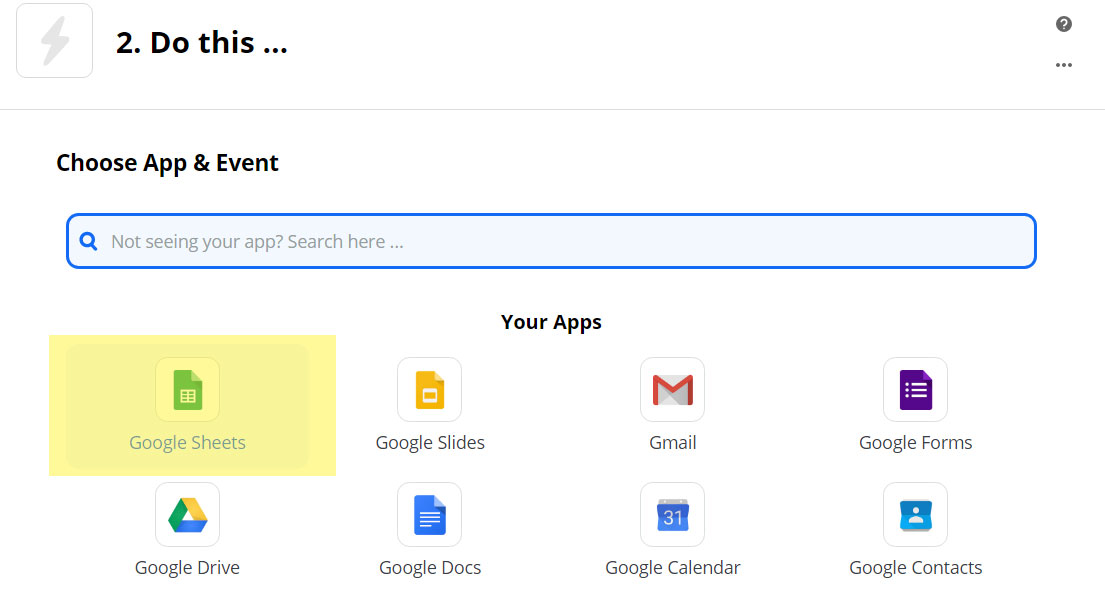
Task: Pick the Google Docs app icon
Action: click(429, 515)
